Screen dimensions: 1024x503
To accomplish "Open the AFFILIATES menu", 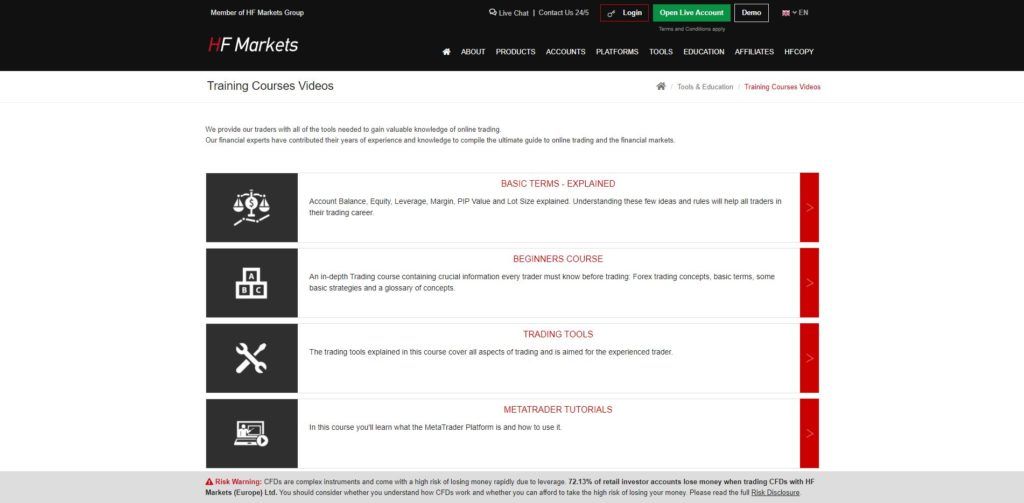I will click(754, 52).
